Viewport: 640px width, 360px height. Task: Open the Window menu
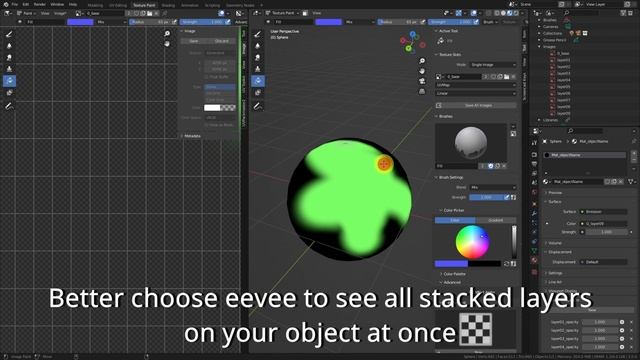[57, 4]
